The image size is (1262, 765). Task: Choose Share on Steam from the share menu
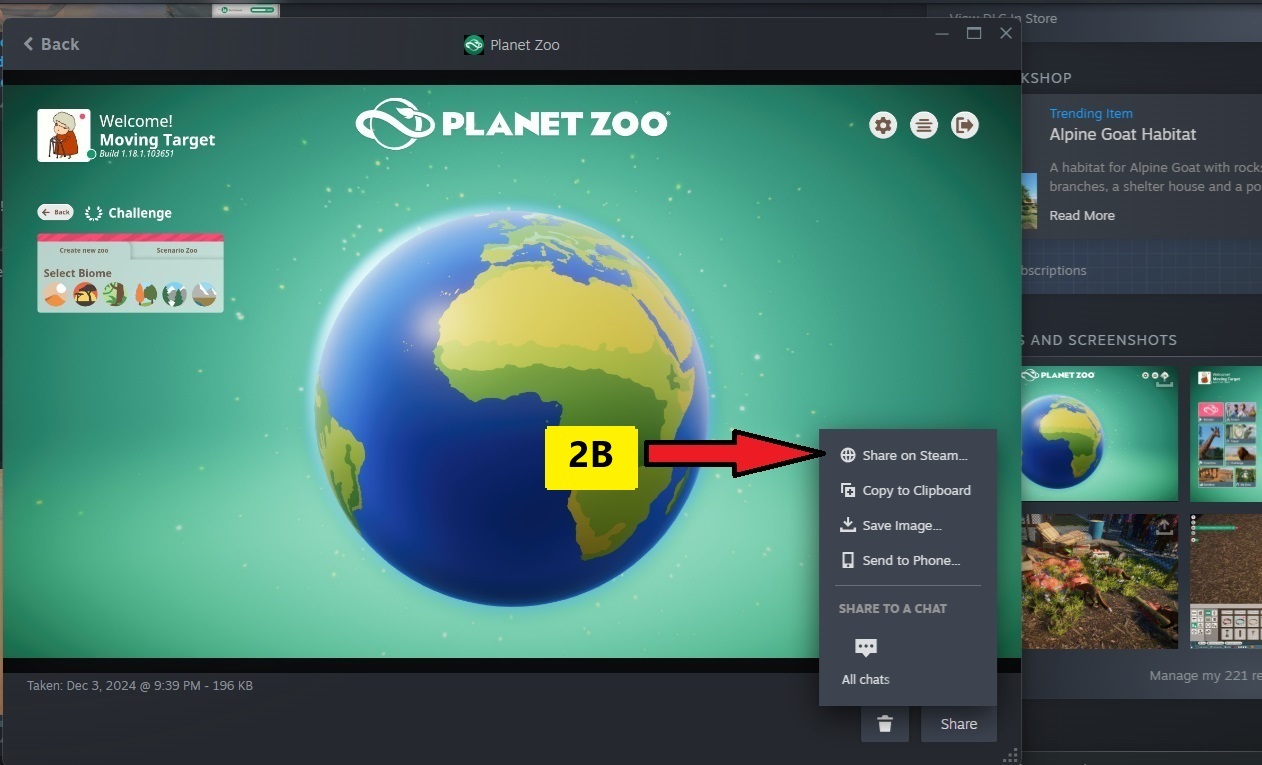(903, 455)
